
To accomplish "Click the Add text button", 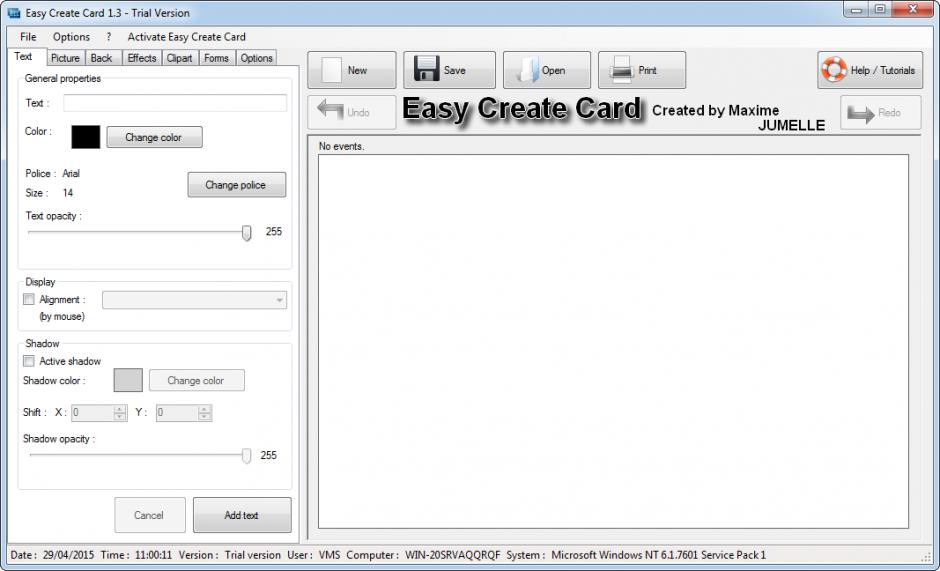I will [242, 515].
